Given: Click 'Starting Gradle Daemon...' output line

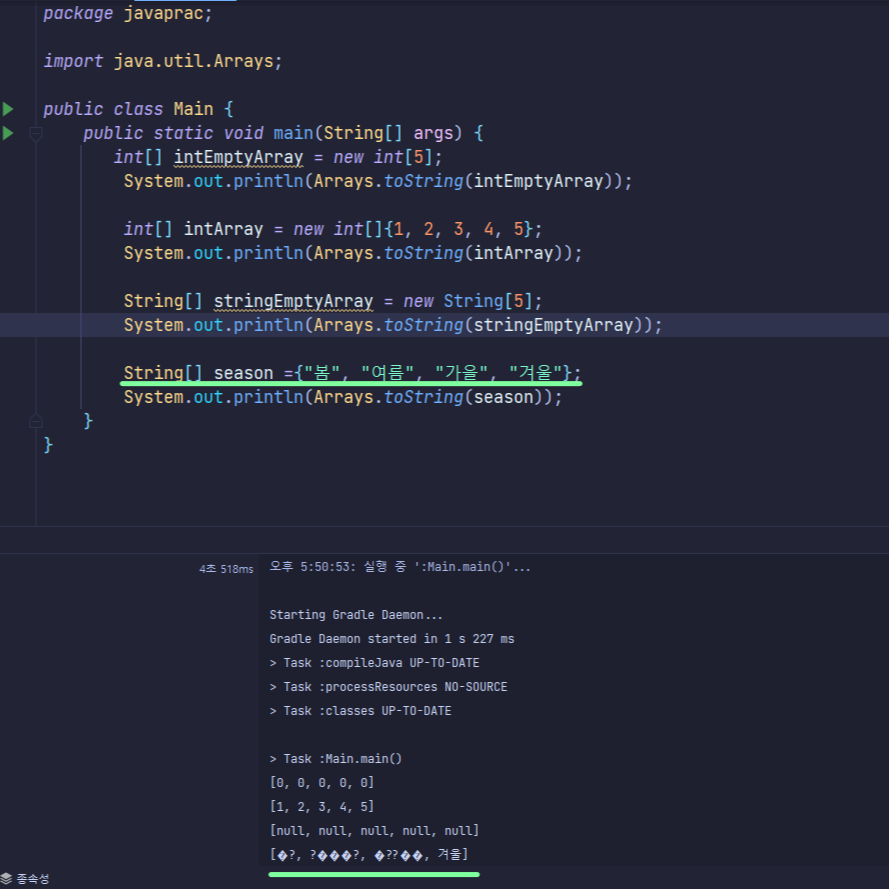Looking at the screenshot, I should point(355,615).
